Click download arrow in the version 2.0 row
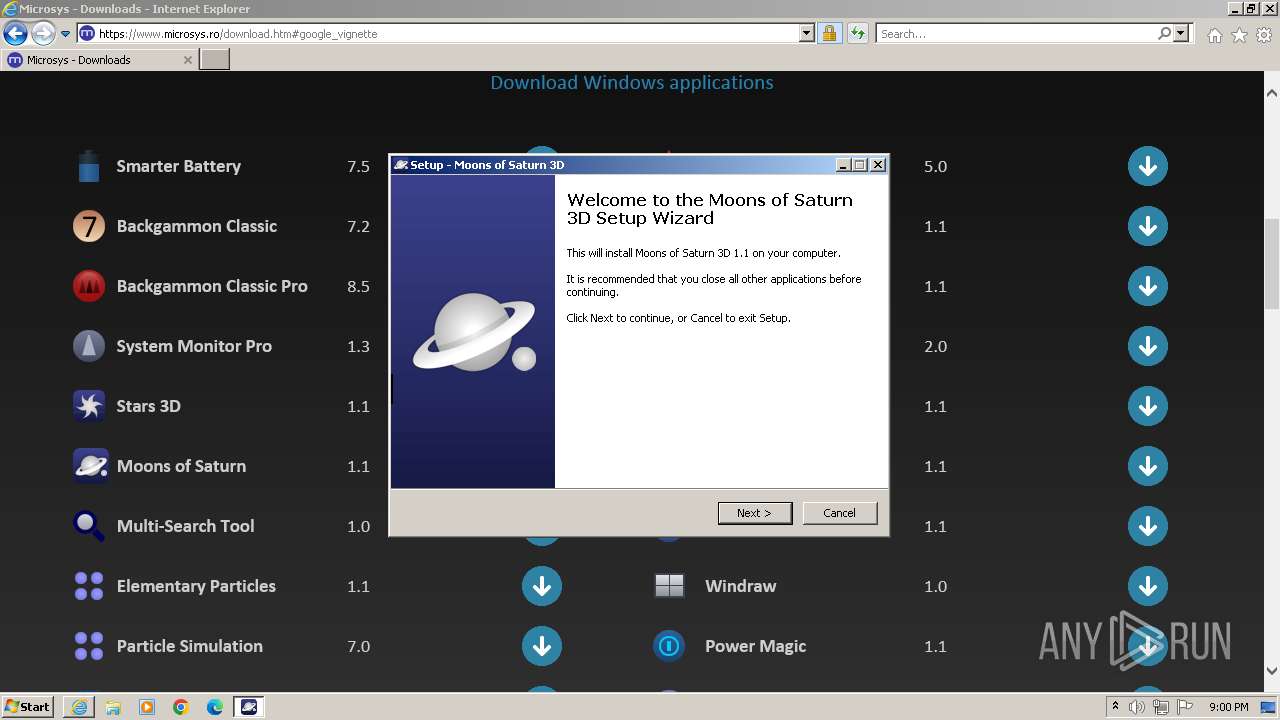 pos(1148,346)
